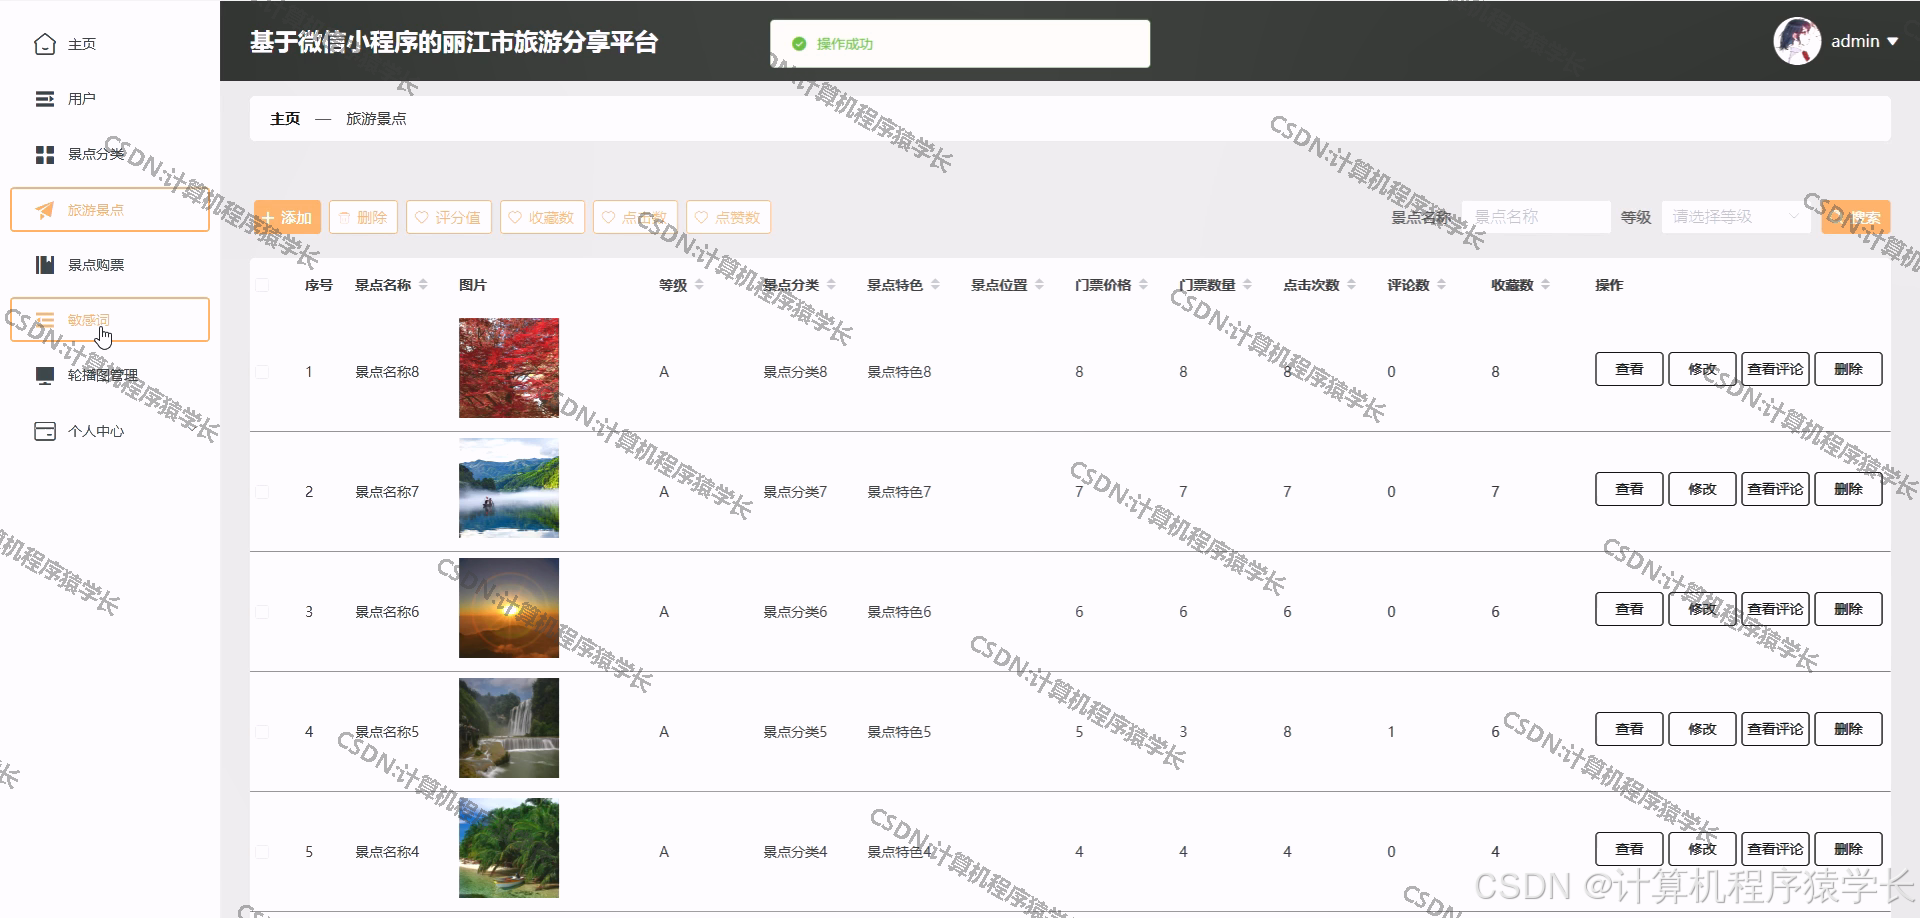Click the heart 评分值 button
1920x918 pixels.
(x=448, y=217)
